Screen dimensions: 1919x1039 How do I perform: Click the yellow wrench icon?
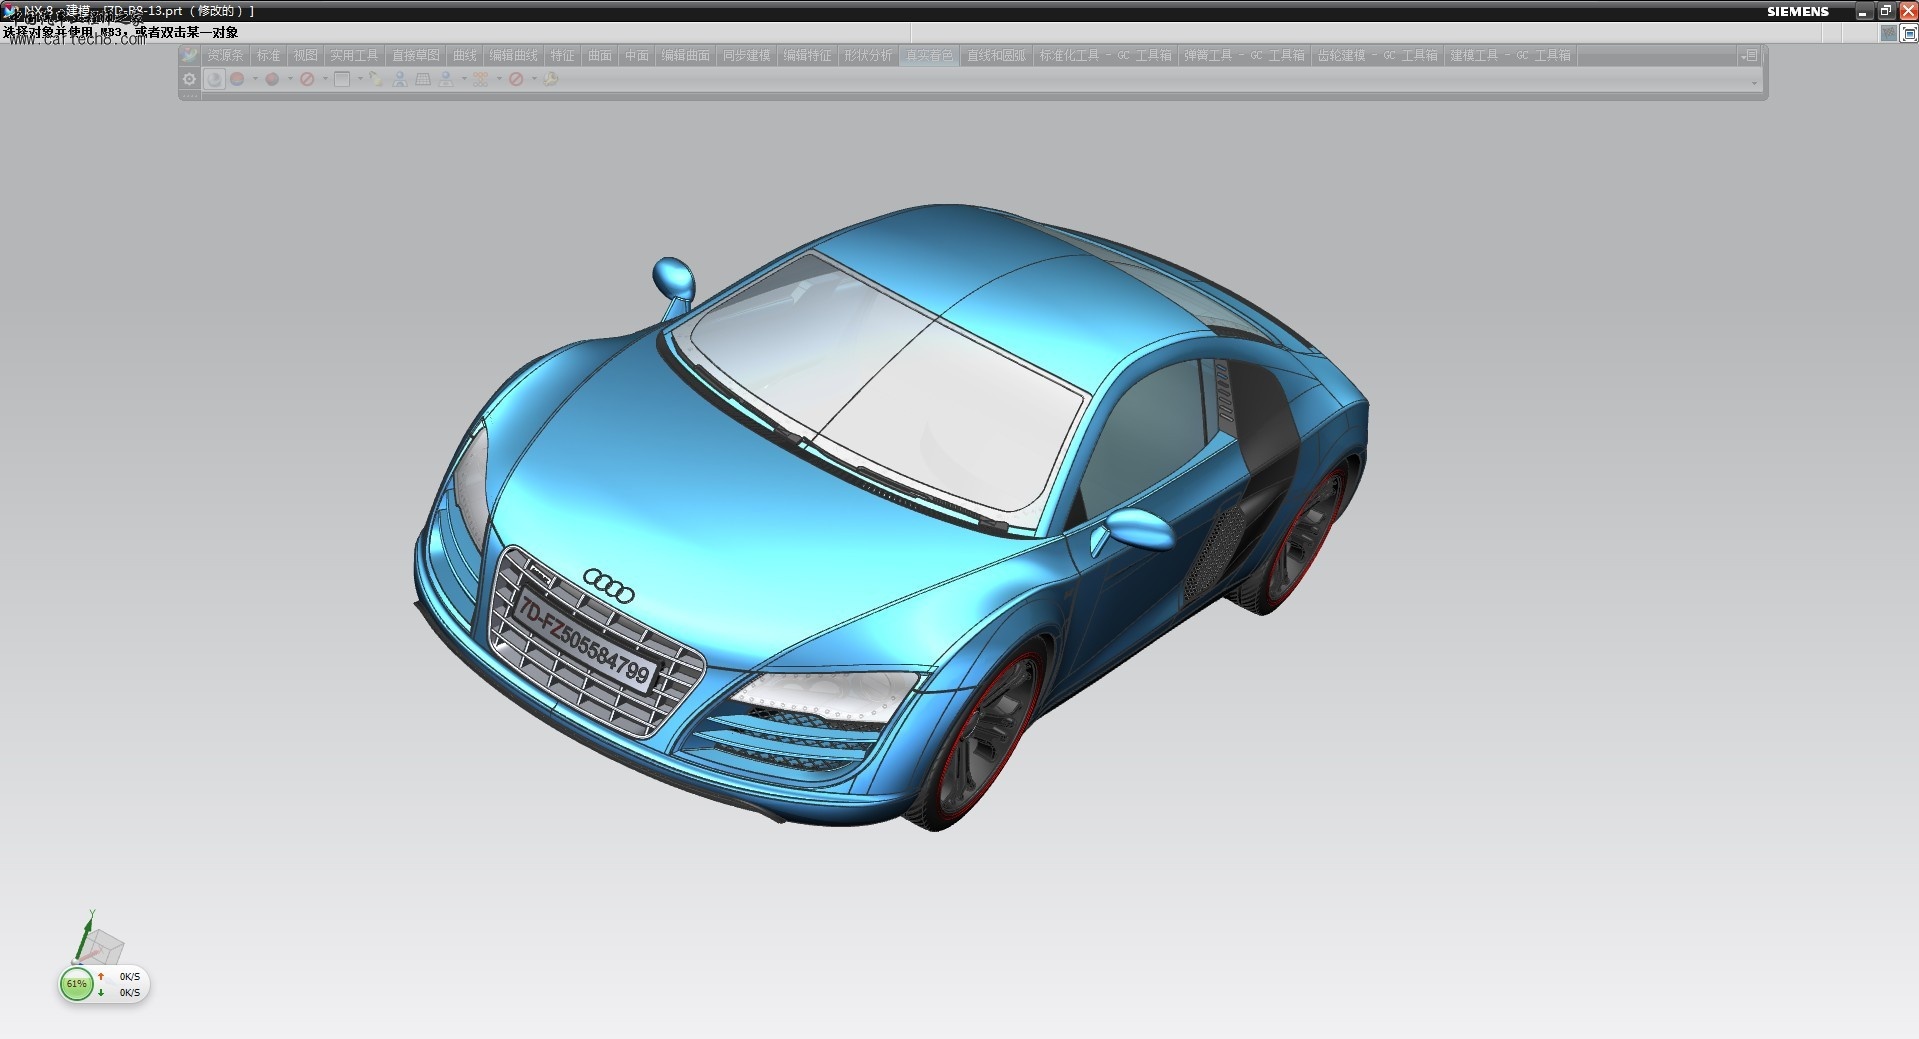click(551, 79)
